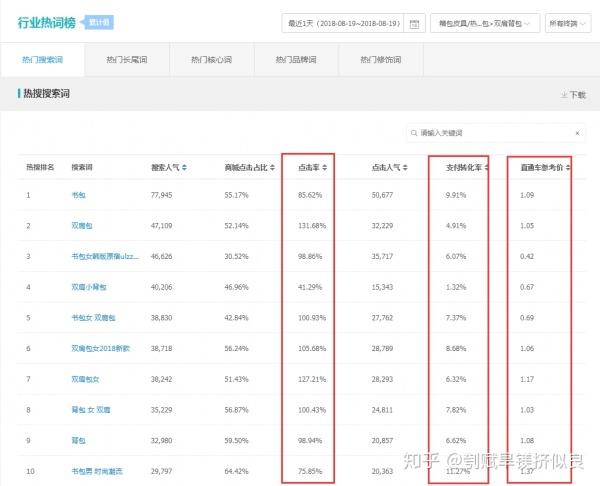
Task: Switch to the 热门长尾词 tab
Action: [127, 60]
